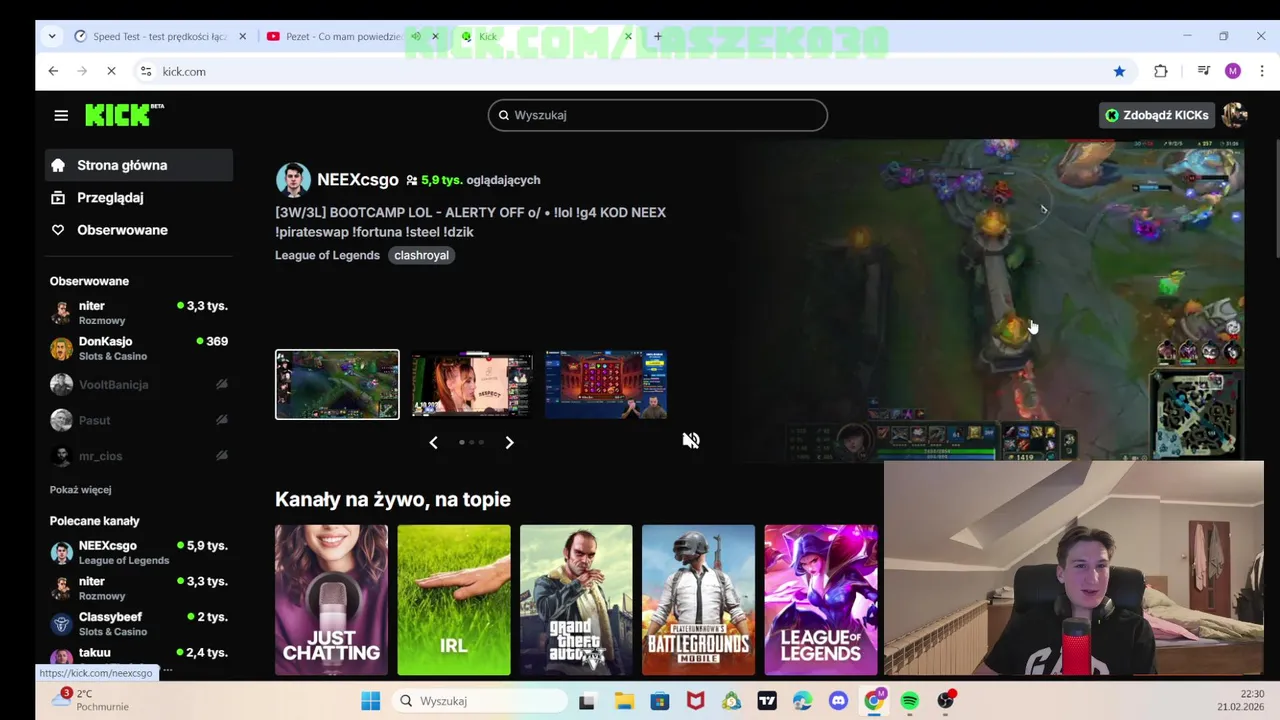1280x720 pixels.
Task: Click the Wyszukaj search field on Kick
Action: [x=658, y=115]
